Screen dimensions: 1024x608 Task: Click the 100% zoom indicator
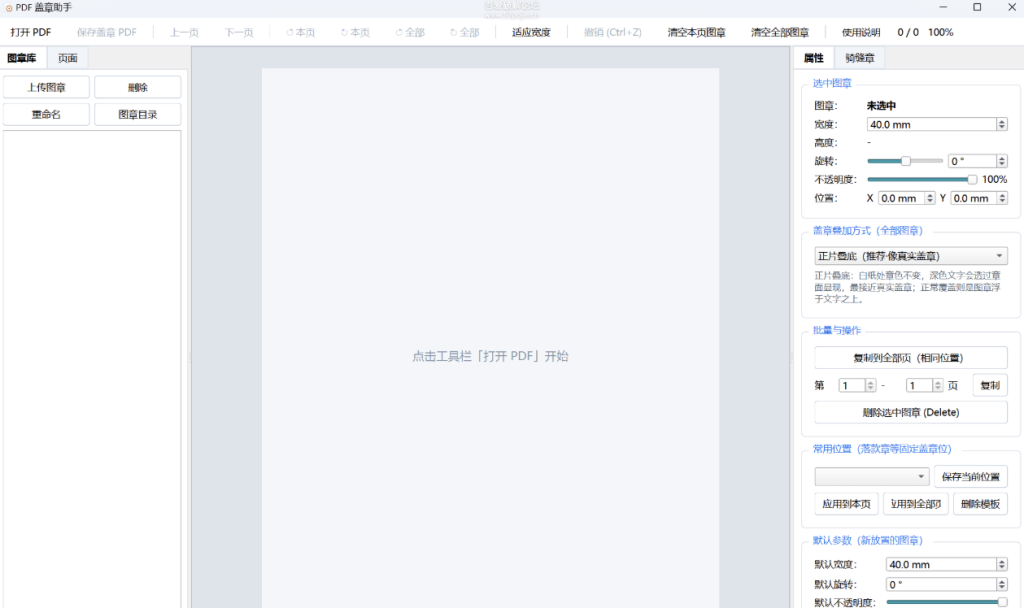[940, 32]
